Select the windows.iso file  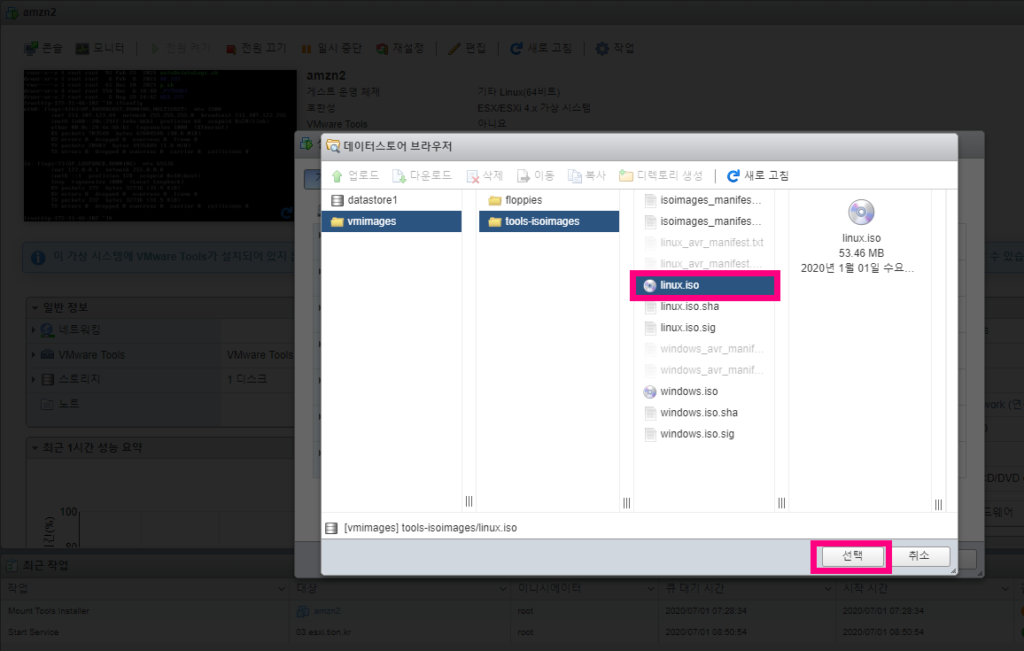(x=705, y=391)
